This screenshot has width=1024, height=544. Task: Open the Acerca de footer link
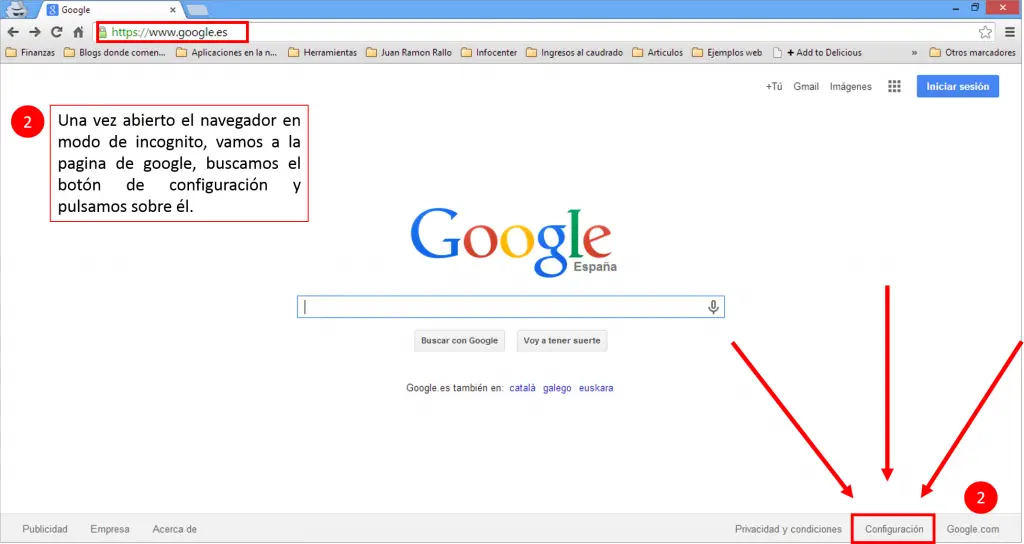click(174, 529)
